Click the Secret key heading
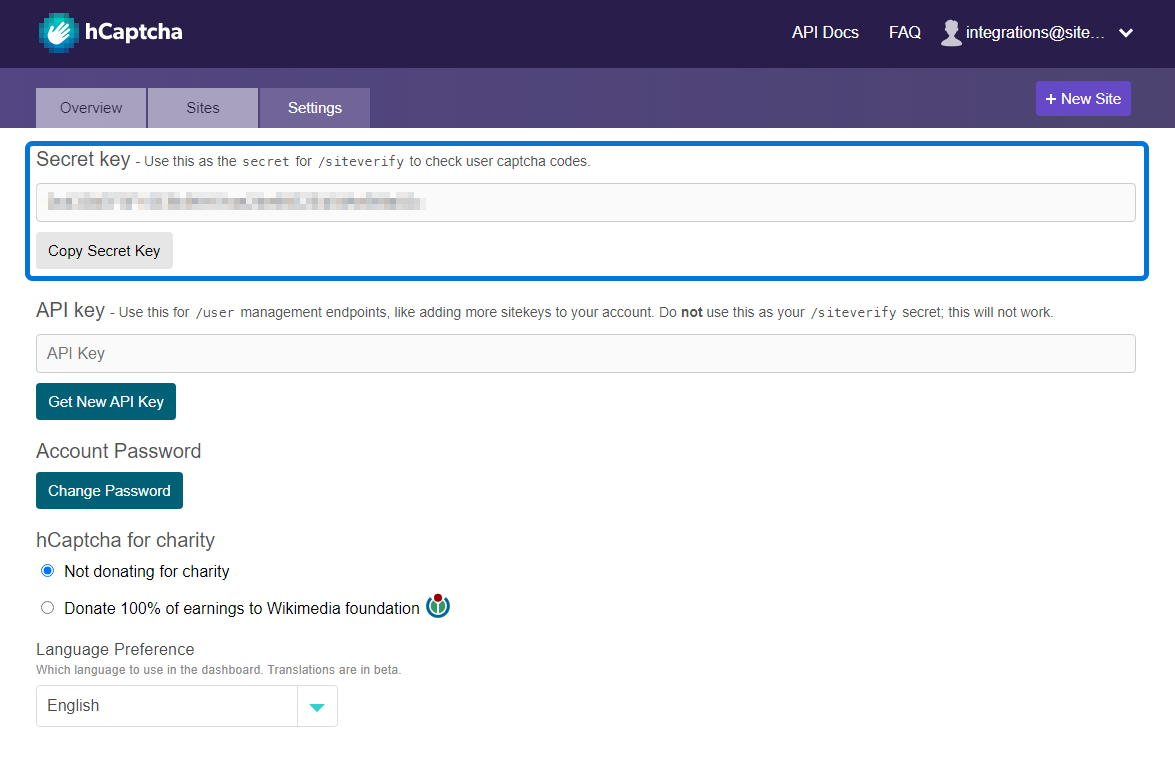This screenshot has width=1175, height=762. point(83,160)
